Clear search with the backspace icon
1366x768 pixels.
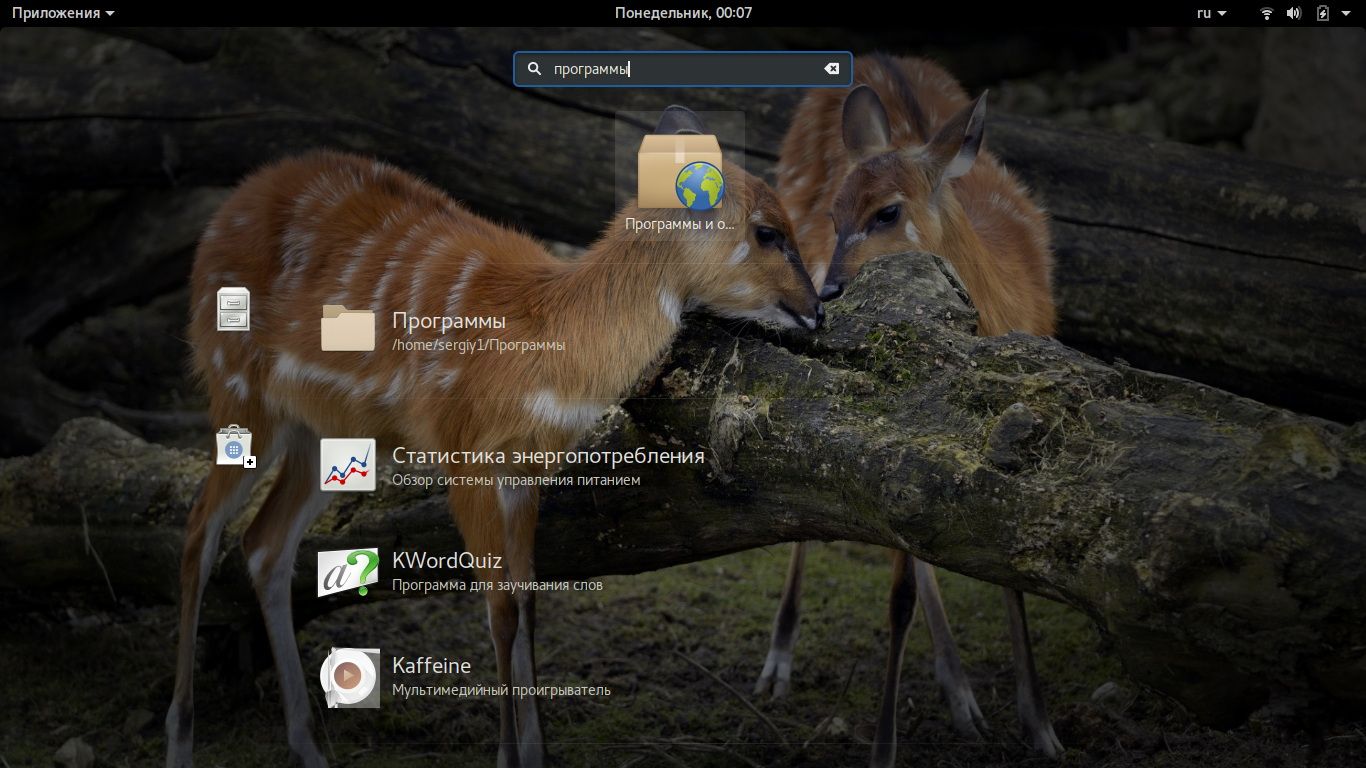(831, 69)
